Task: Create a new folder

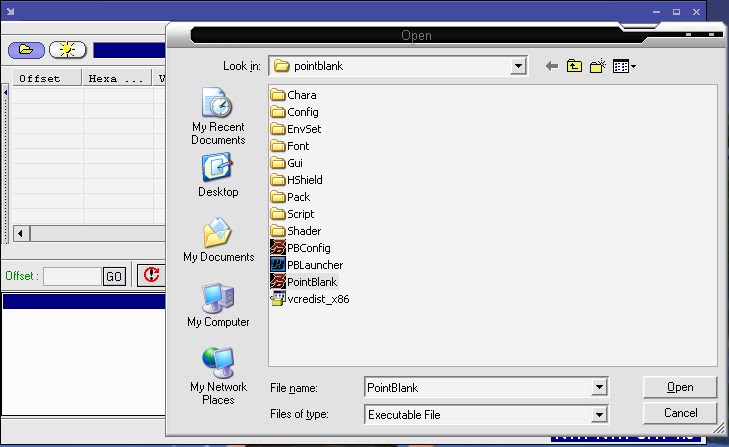Action: (598, 66)
